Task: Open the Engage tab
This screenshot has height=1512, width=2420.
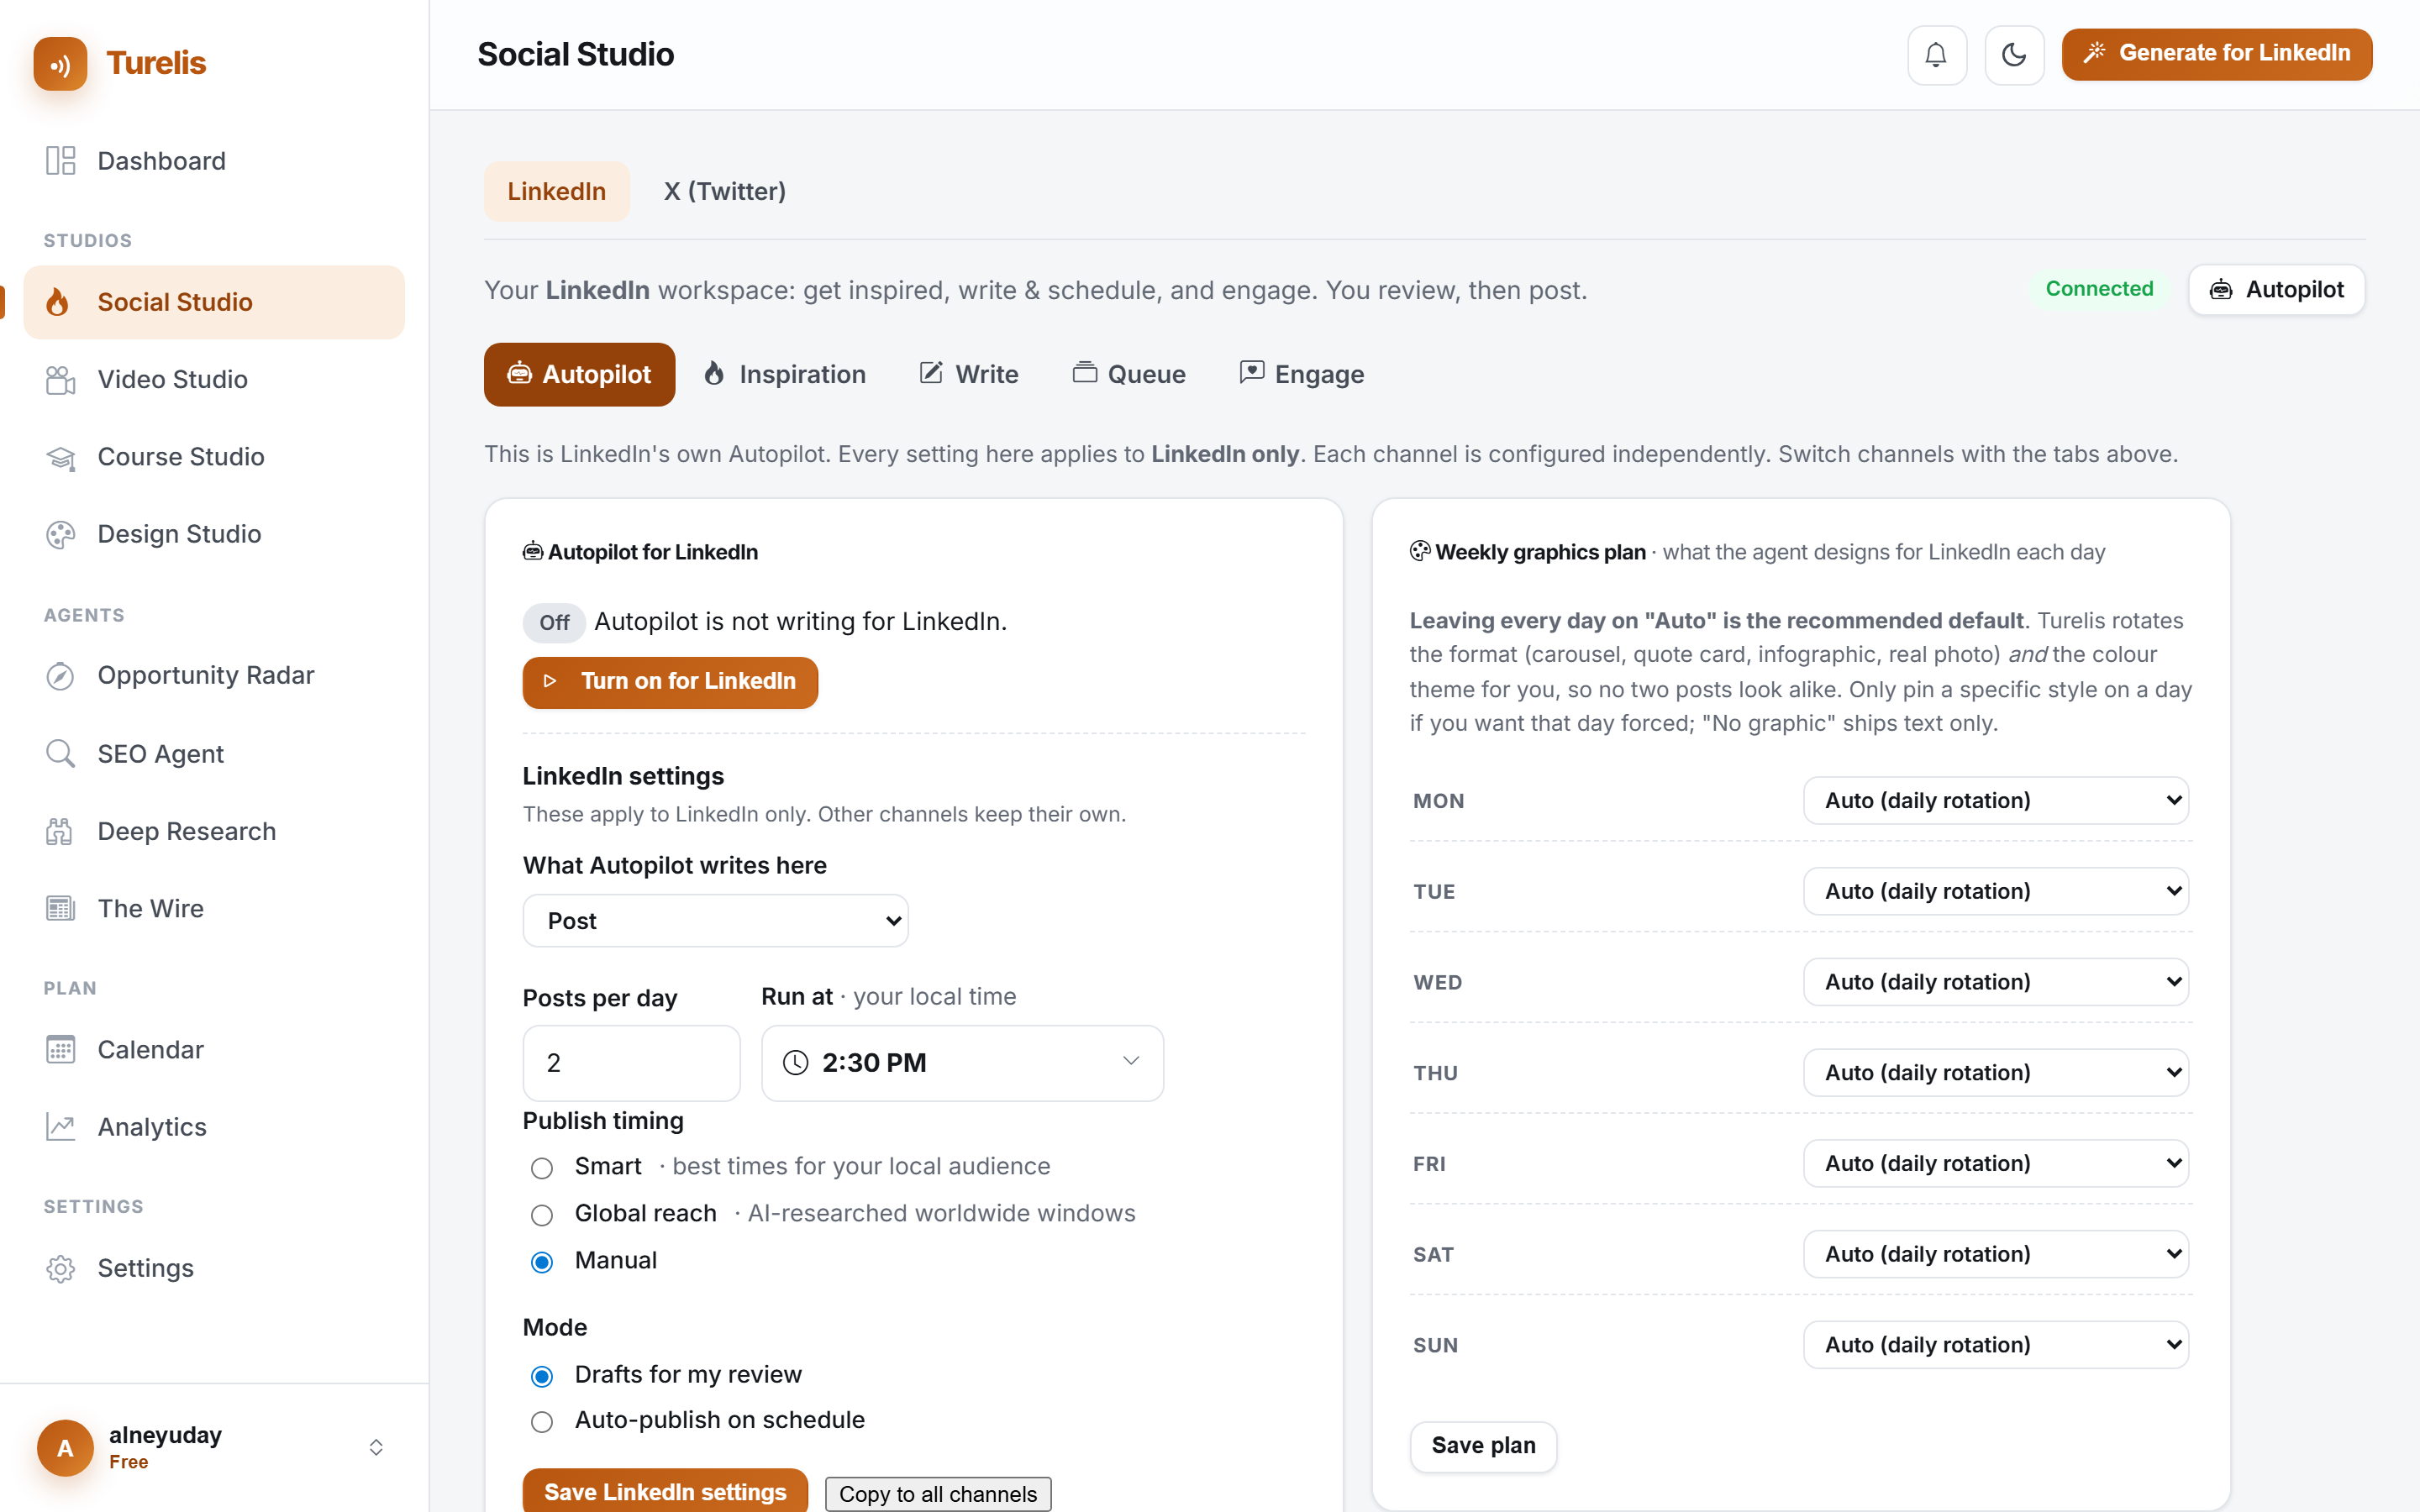Action: coord(1301,374)
